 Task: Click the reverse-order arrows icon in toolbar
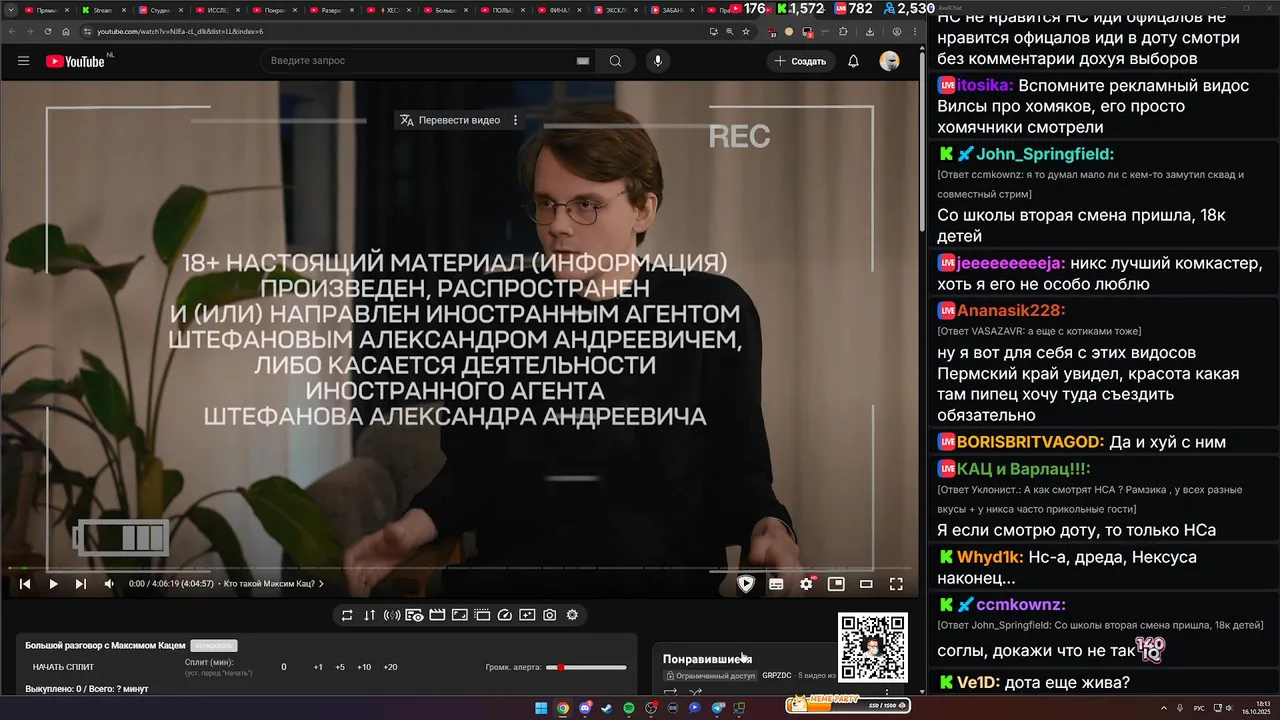(369, 615)
